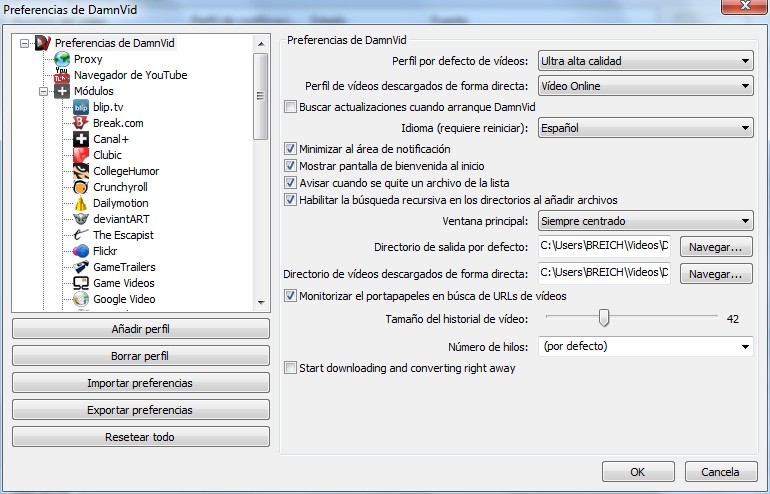Uncheck Minimizar al área de notificación

(x=290, y=148)
